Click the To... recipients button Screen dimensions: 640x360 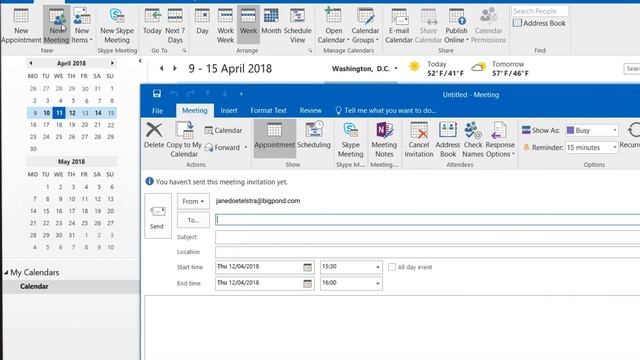point(193,220)
